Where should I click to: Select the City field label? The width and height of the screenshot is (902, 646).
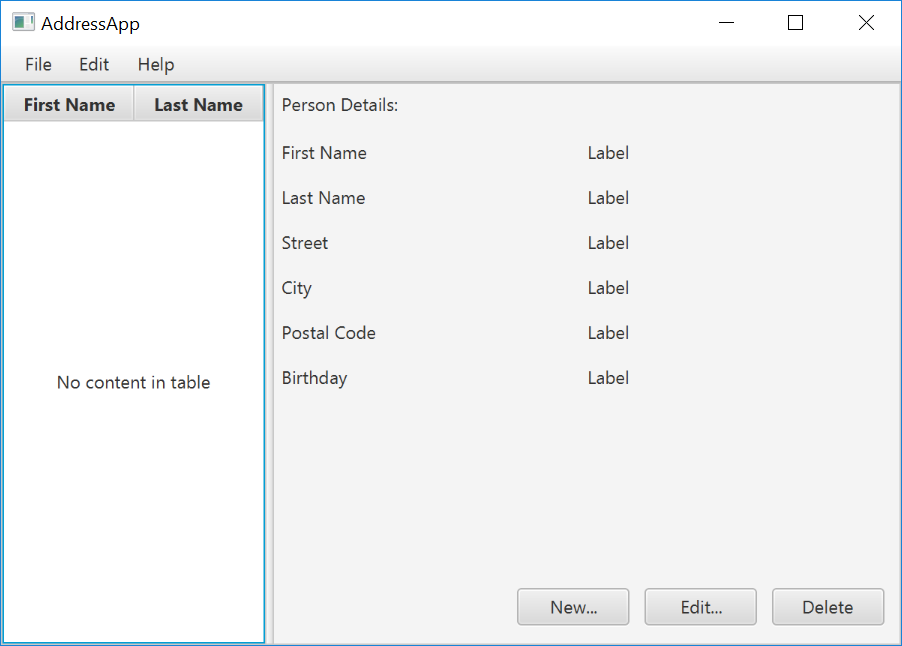point(297,288)
